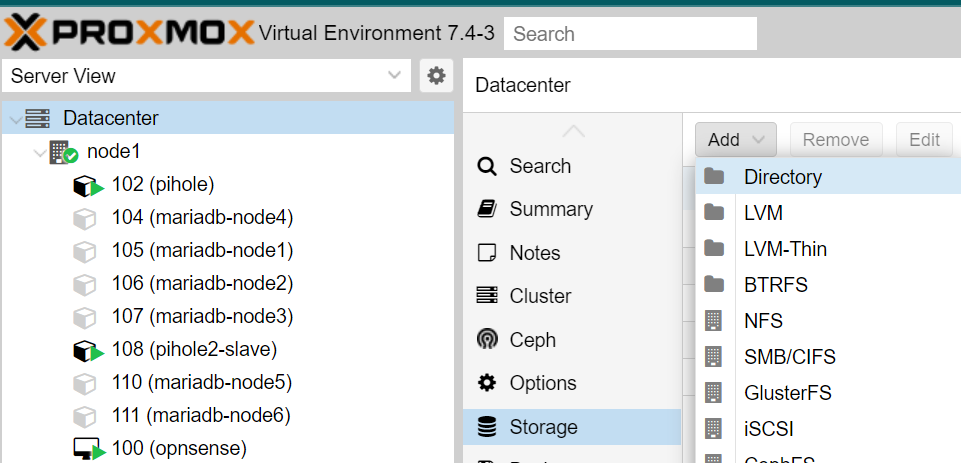Screen dimensions: 961x463
Task: Click the Proxmox logo
Action: click(129, 33)
